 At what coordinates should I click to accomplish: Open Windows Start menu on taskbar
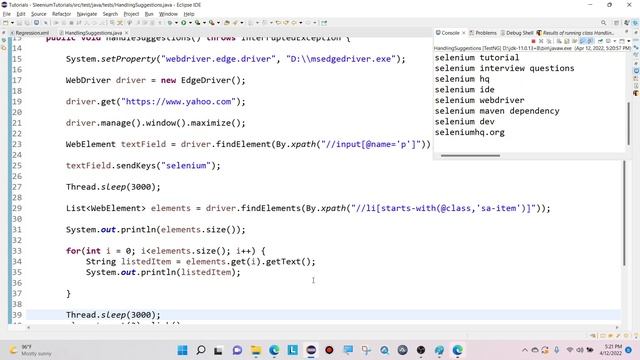pyautogui.click(x=182, y=350)
